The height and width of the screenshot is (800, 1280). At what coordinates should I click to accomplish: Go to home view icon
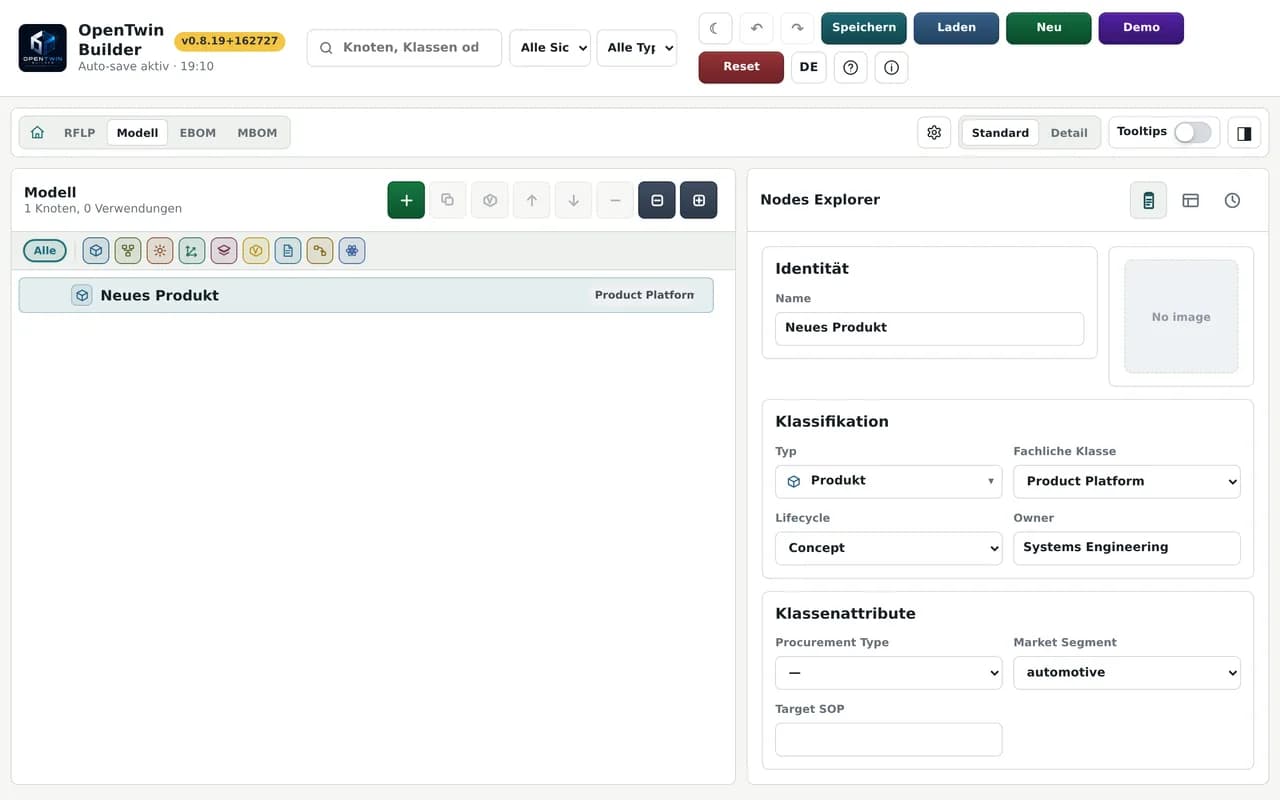click(x=37, y=132)
